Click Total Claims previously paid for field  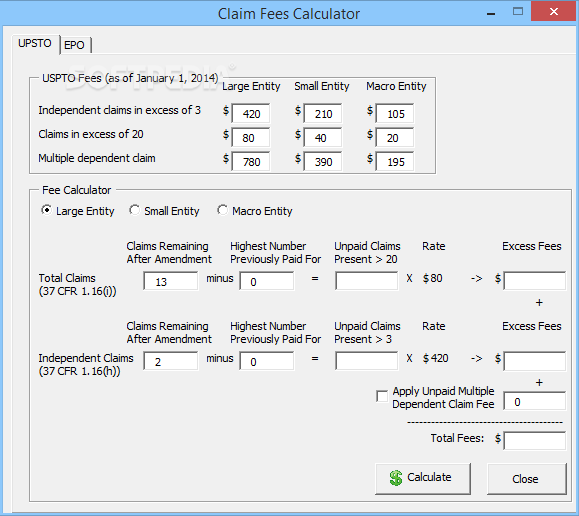(x=267, y=281)
